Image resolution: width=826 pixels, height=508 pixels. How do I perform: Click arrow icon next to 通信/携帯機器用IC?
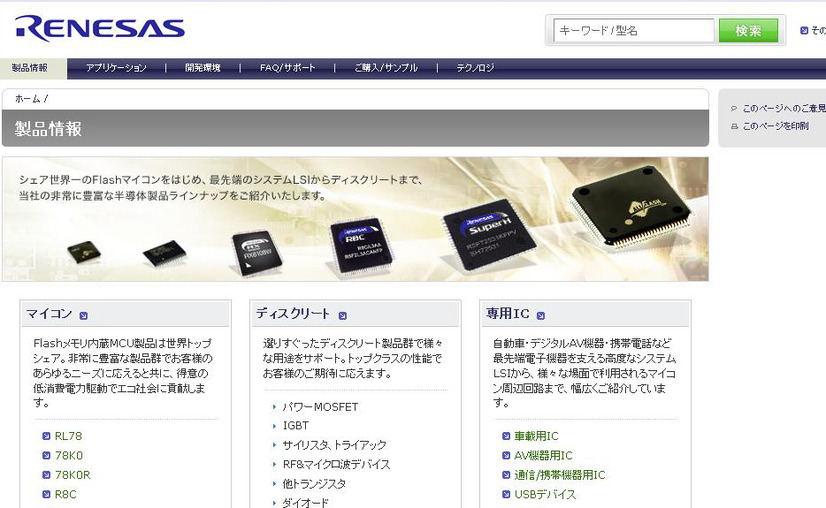click(506, 475)
